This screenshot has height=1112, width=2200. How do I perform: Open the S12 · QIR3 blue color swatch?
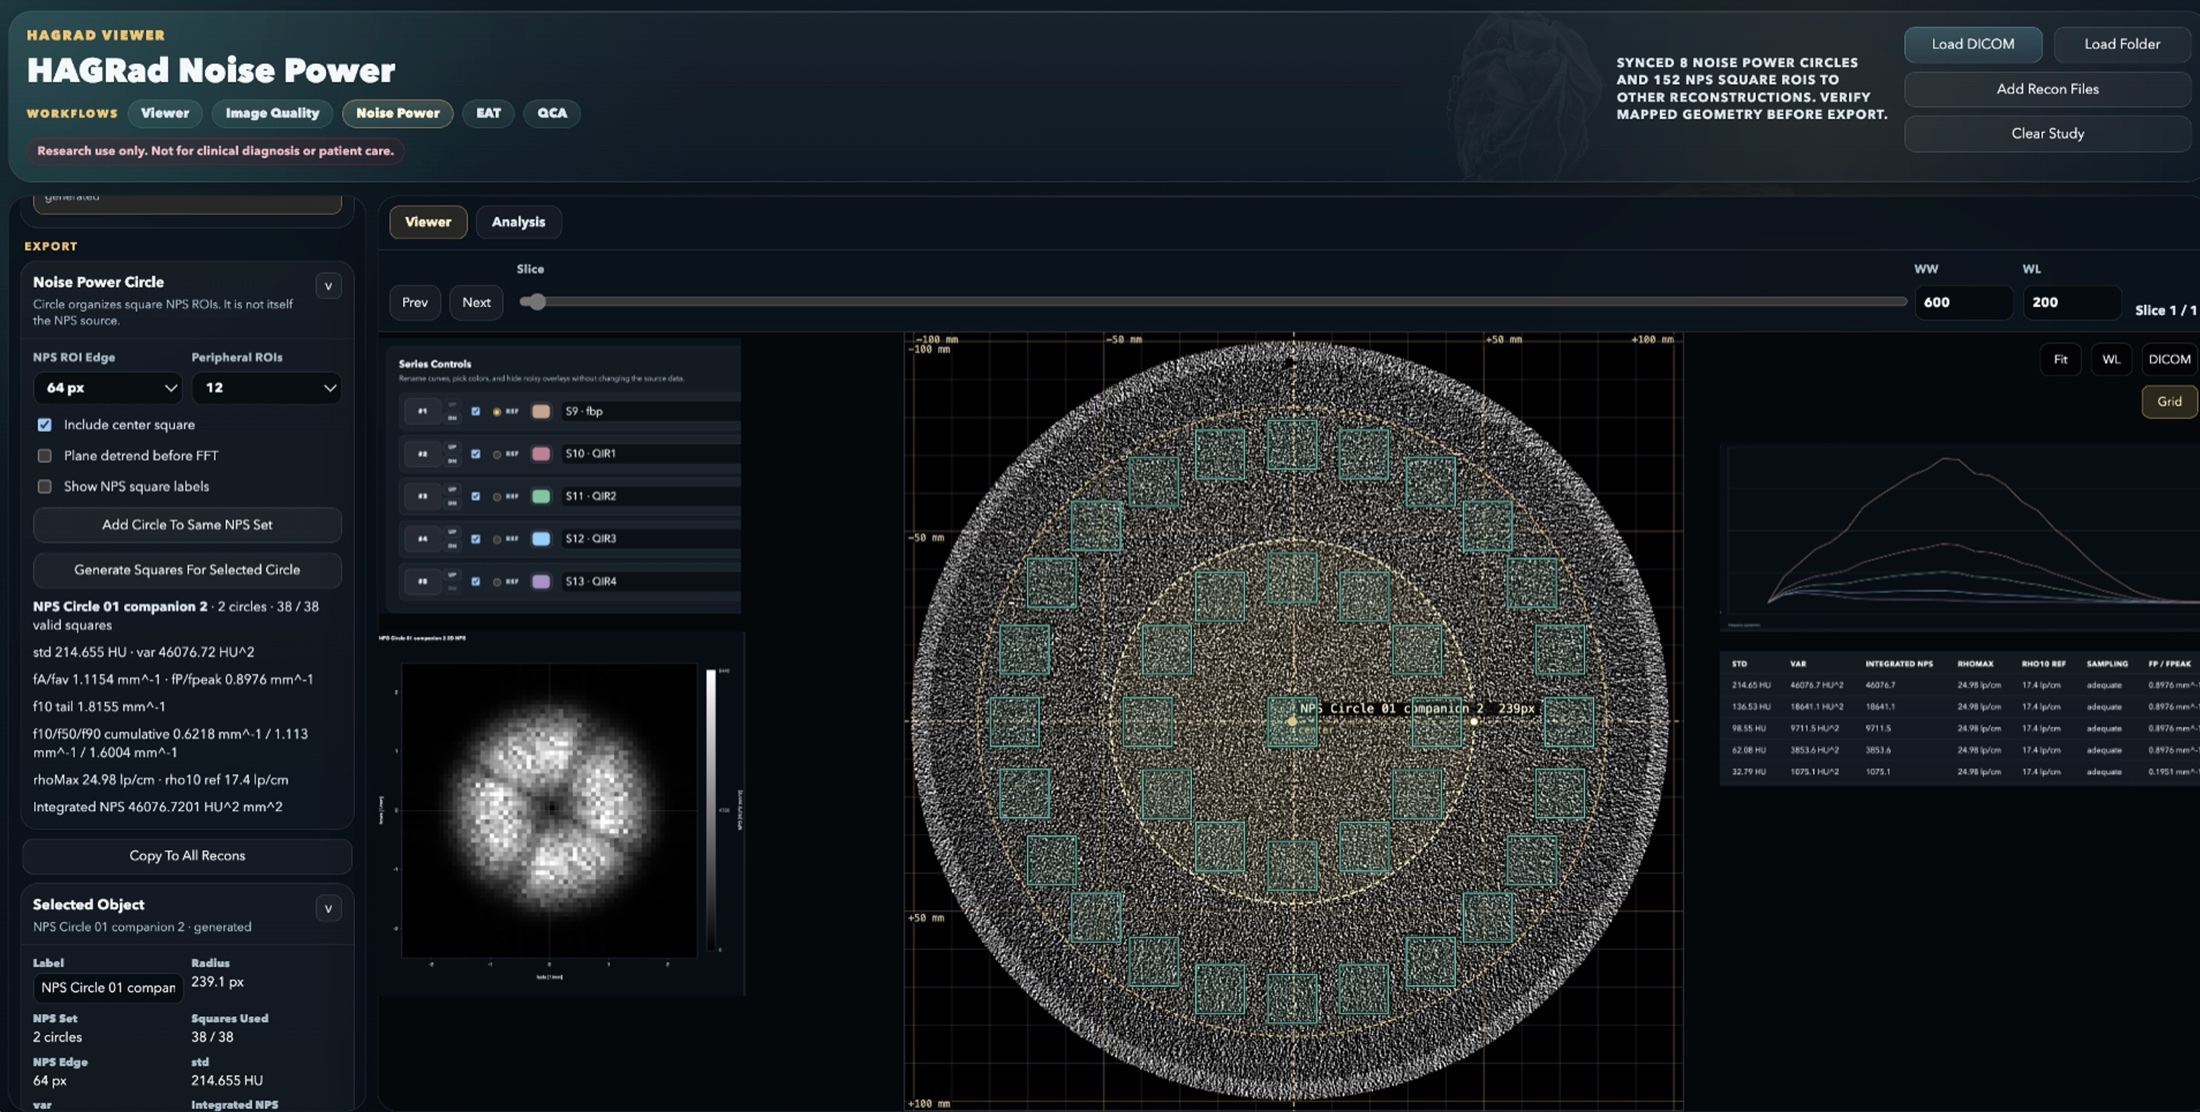(541, 539)
